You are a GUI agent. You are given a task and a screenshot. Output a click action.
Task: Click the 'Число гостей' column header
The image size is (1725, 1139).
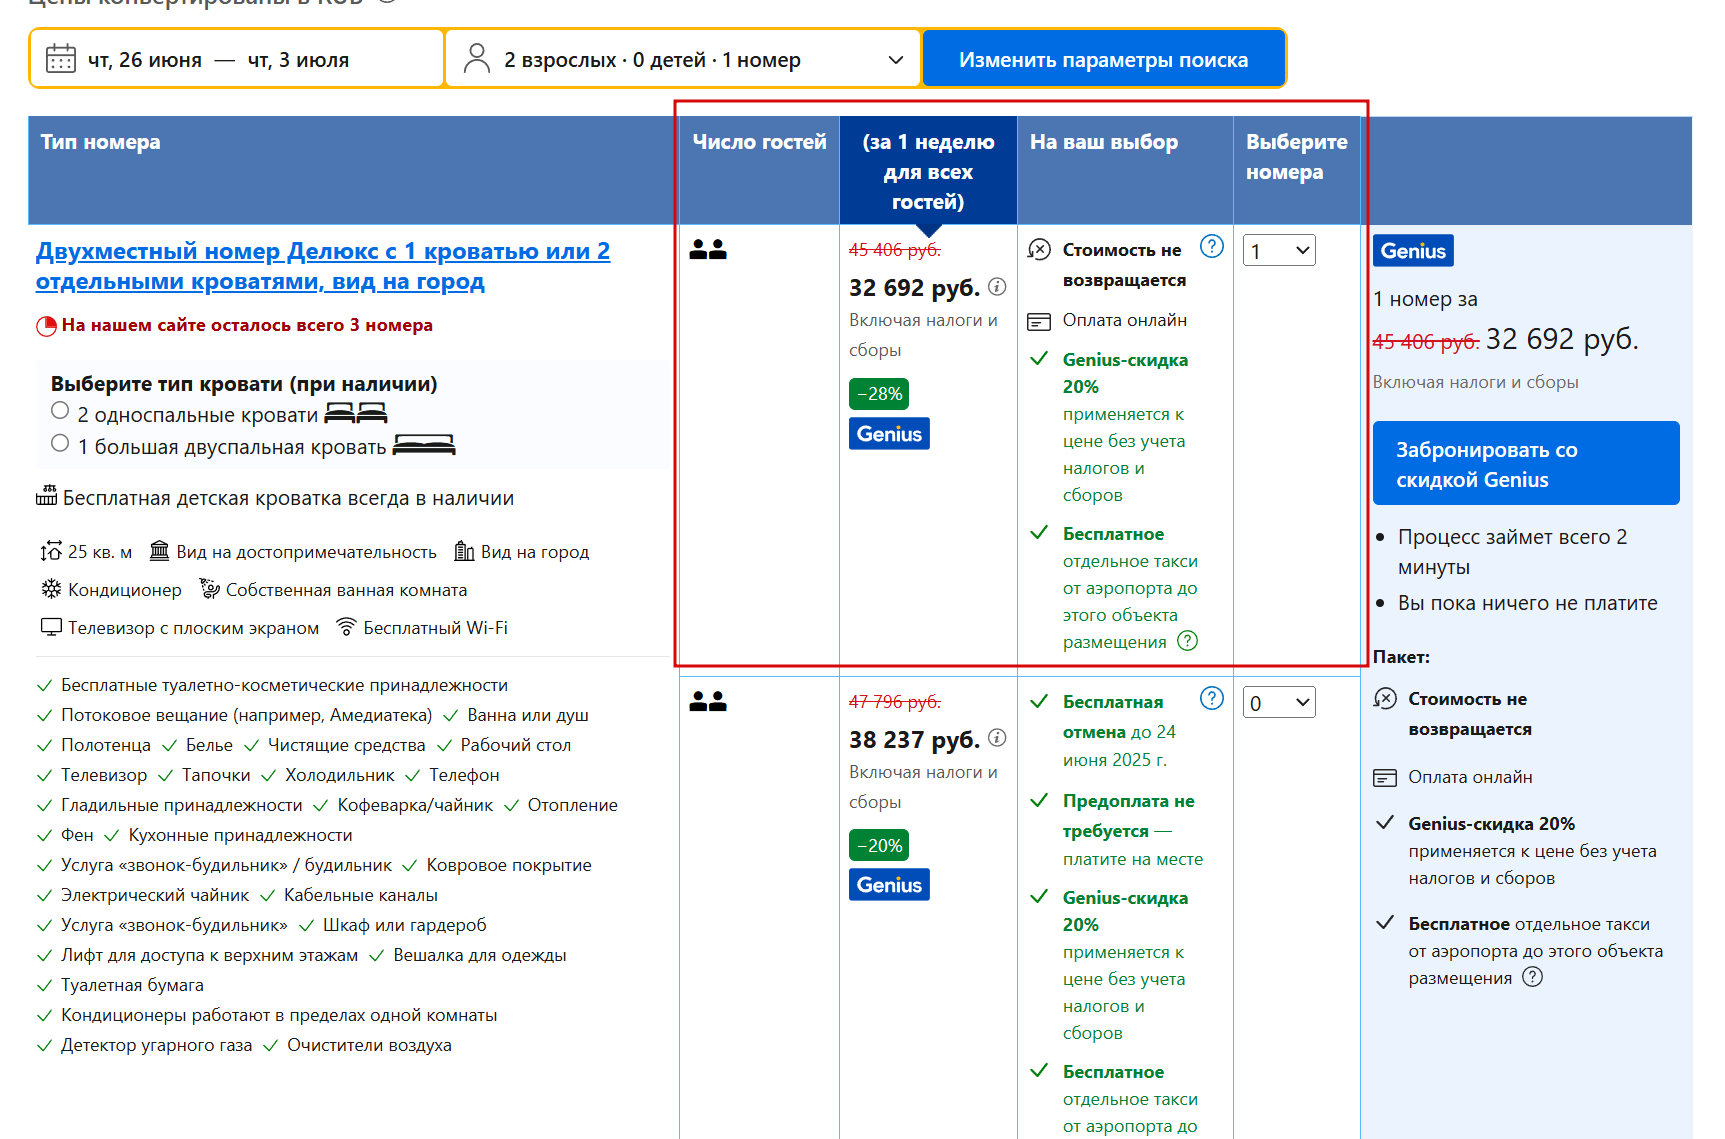pyautogui.click(x=759, y=142)
